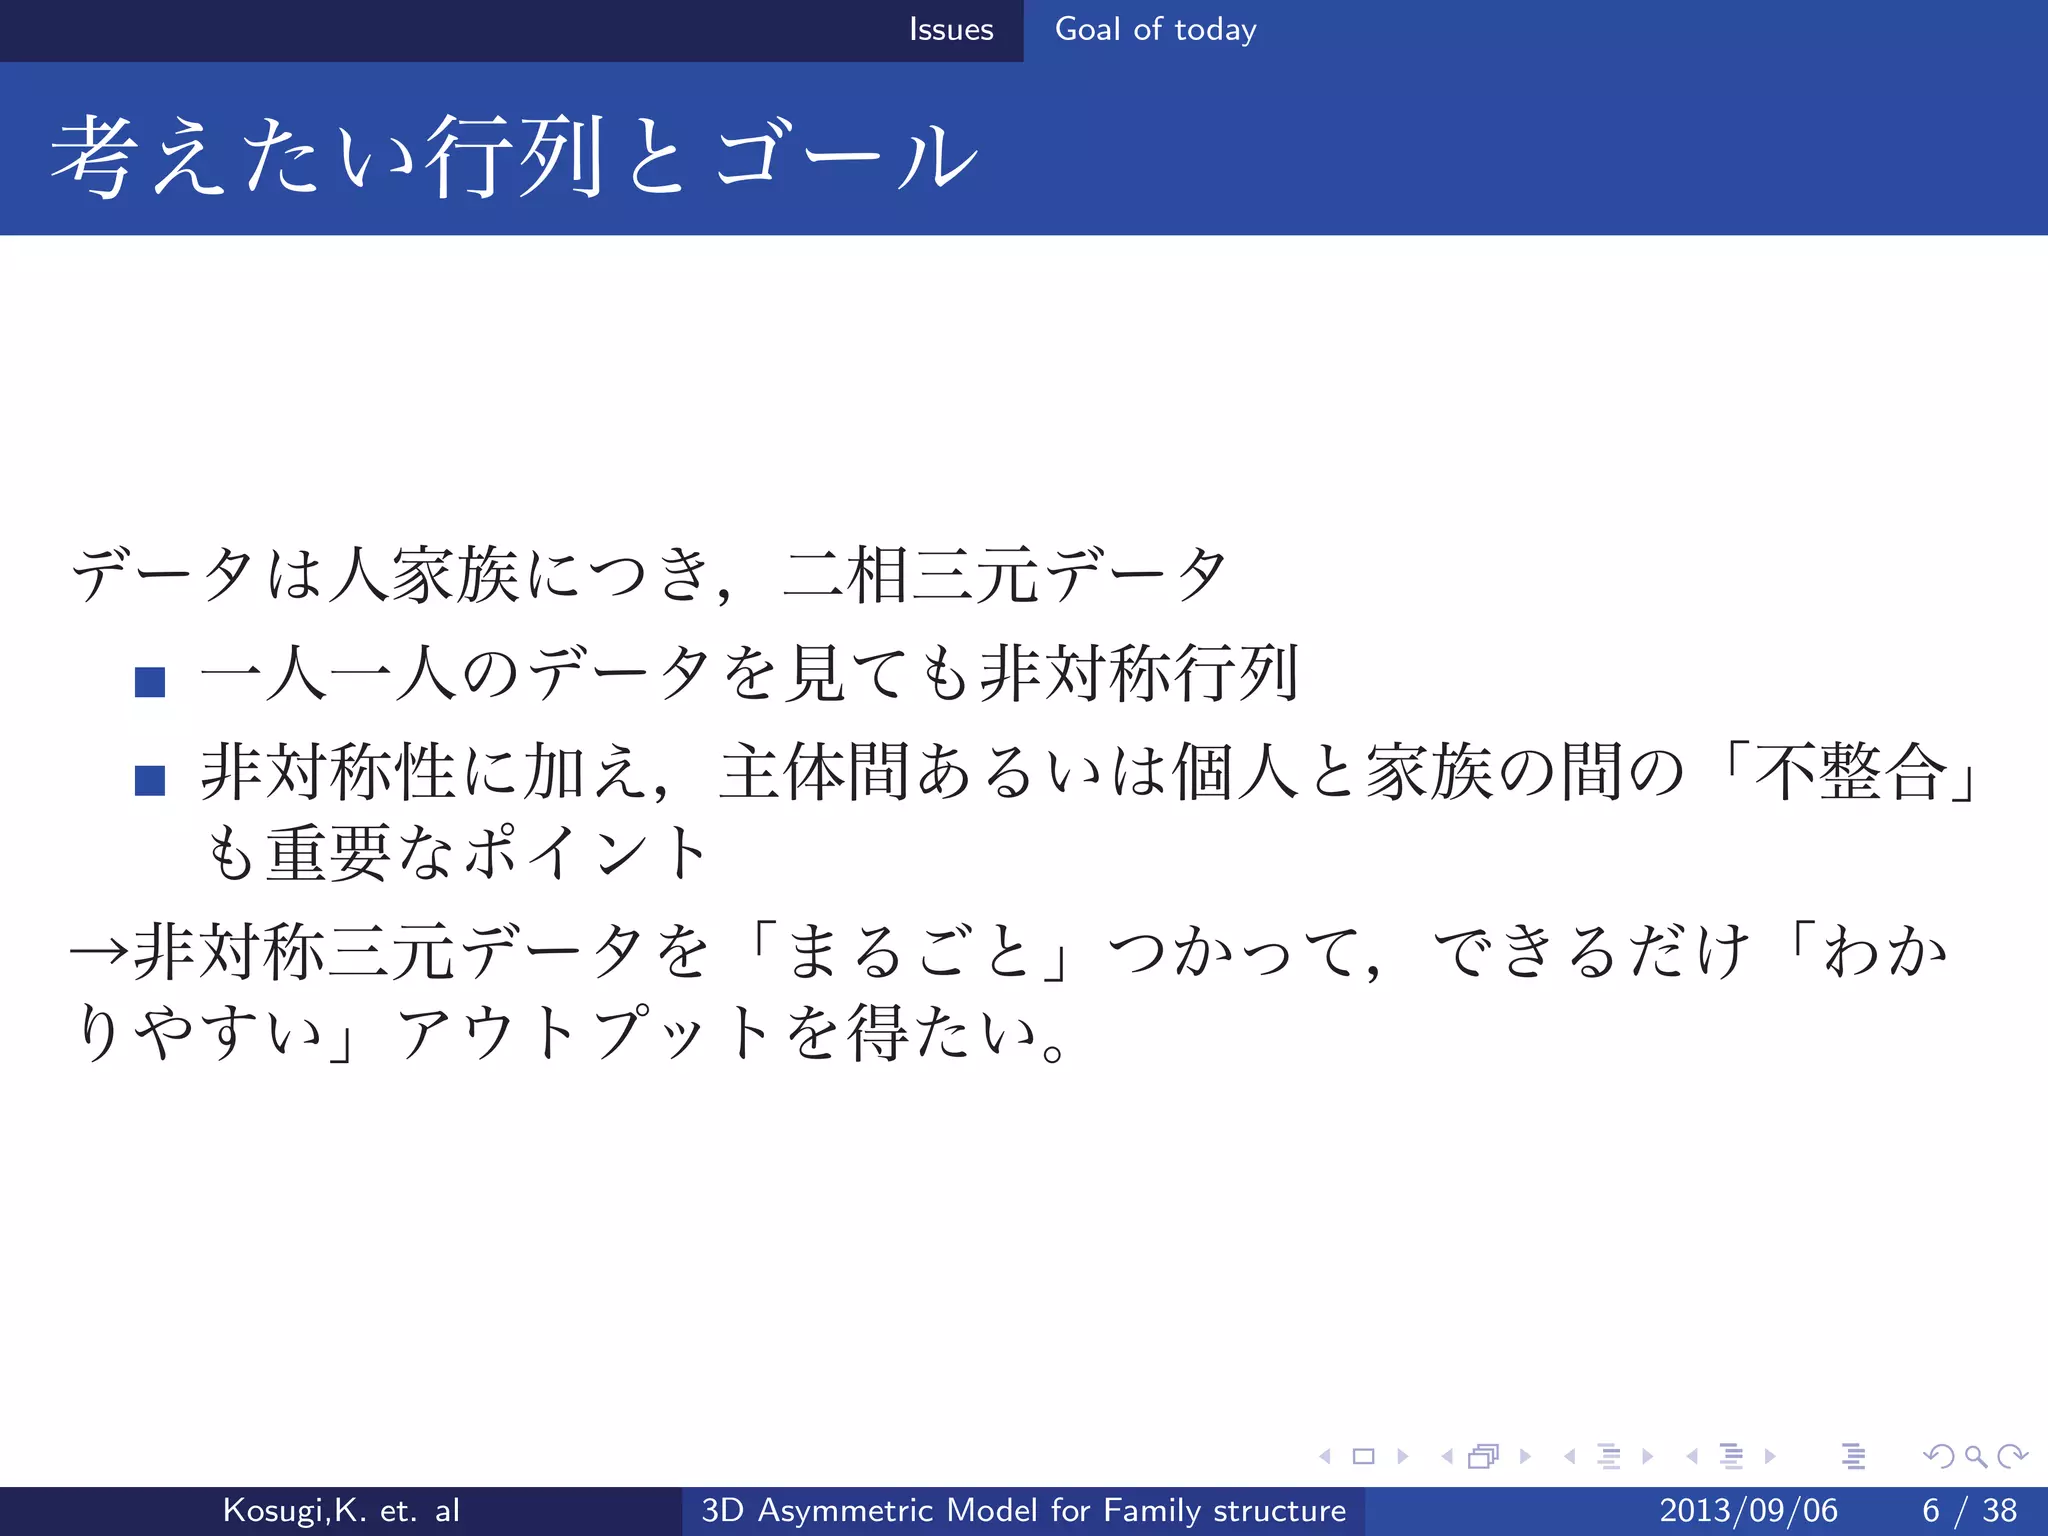Jump to next section arrow
The image size is (2048, 1536).
coord(1770,1457)
